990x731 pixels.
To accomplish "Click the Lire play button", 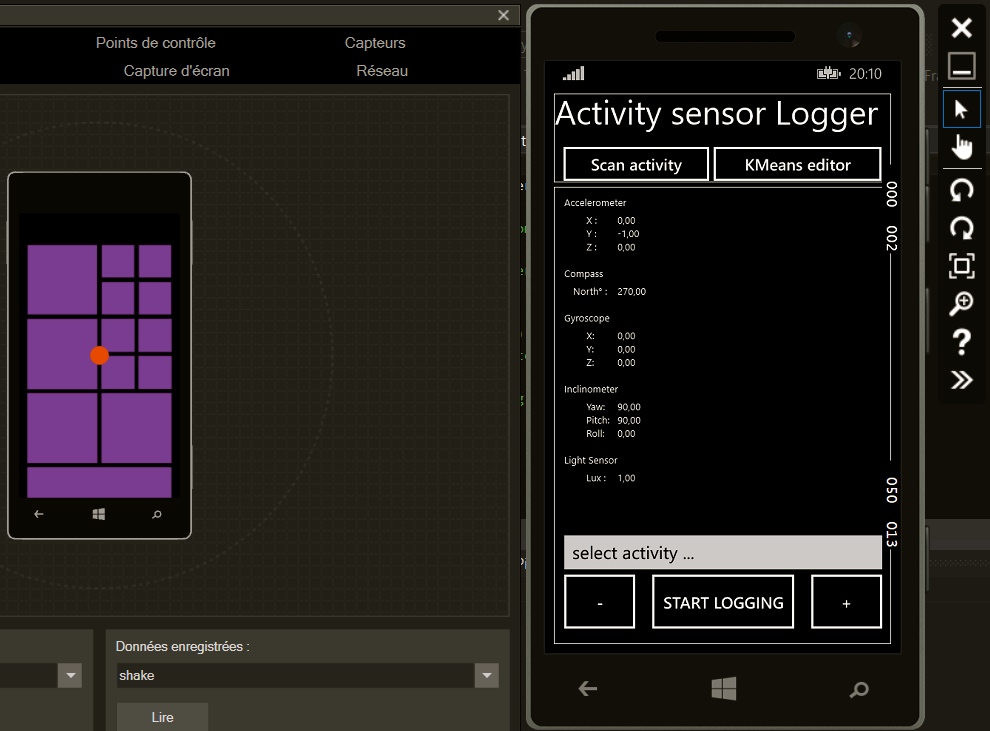I will [162, 717].
